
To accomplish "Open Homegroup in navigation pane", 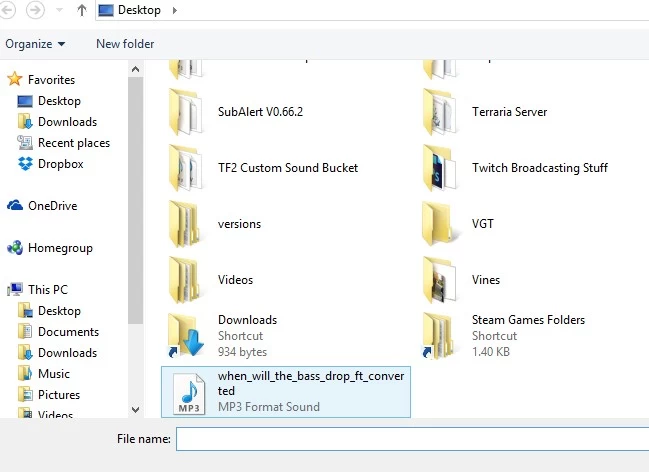I will click(x=60, y=248).
